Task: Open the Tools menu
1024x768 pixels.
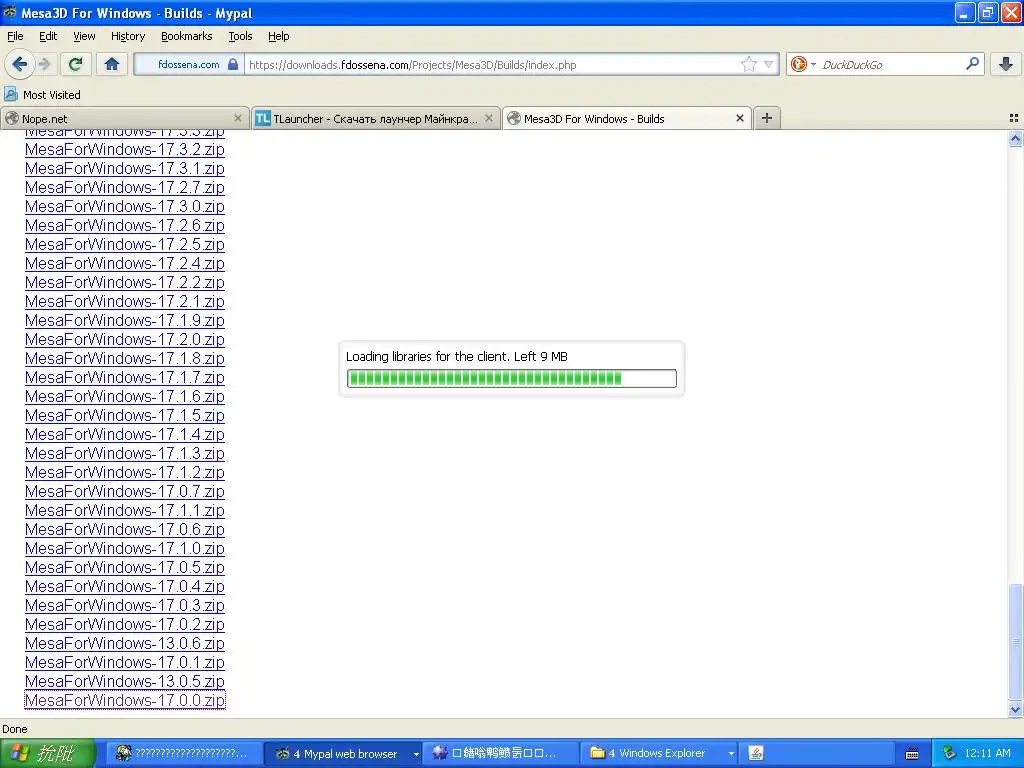Action: pos(240,36)
